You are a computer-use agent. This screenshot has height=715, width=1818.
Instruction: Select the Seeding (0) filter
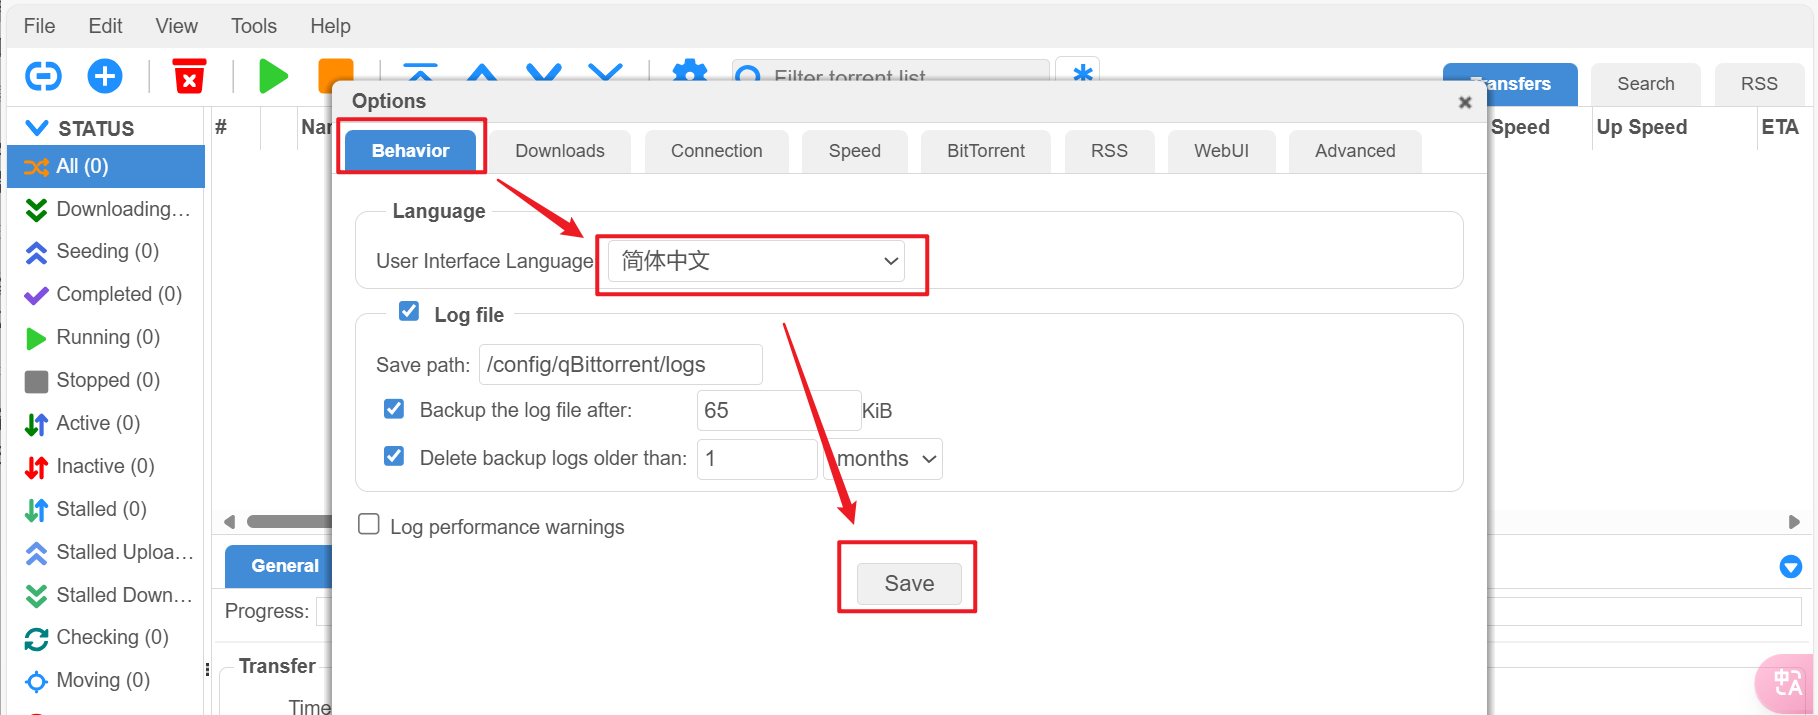[x=106, y=251]
